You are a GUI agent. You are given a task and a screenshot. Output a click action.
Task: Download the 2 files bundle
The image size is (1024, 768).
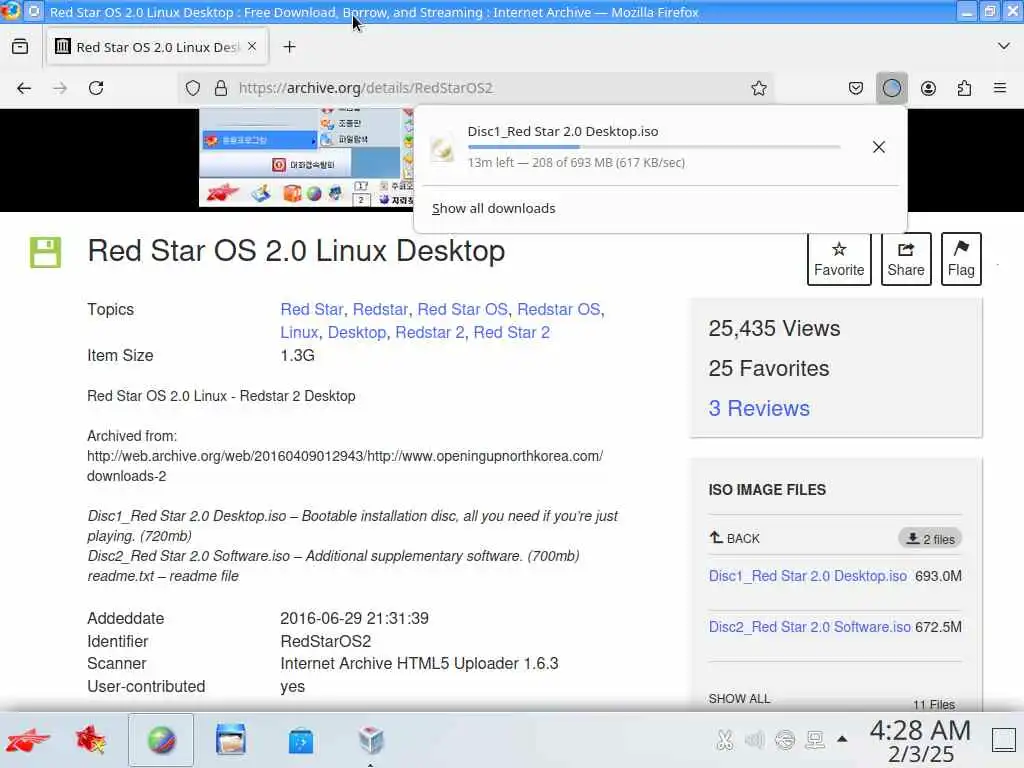[x=930, y=538]
